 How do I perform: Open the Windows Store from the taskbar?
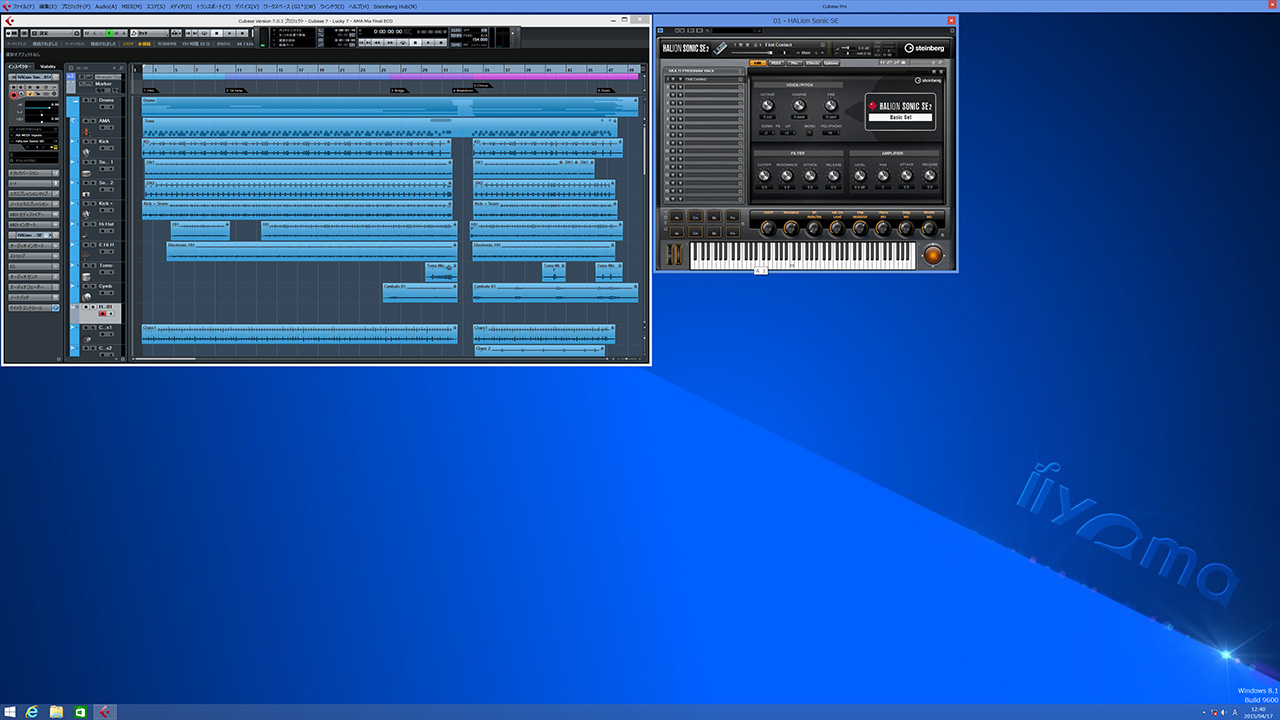coord(80,711)
